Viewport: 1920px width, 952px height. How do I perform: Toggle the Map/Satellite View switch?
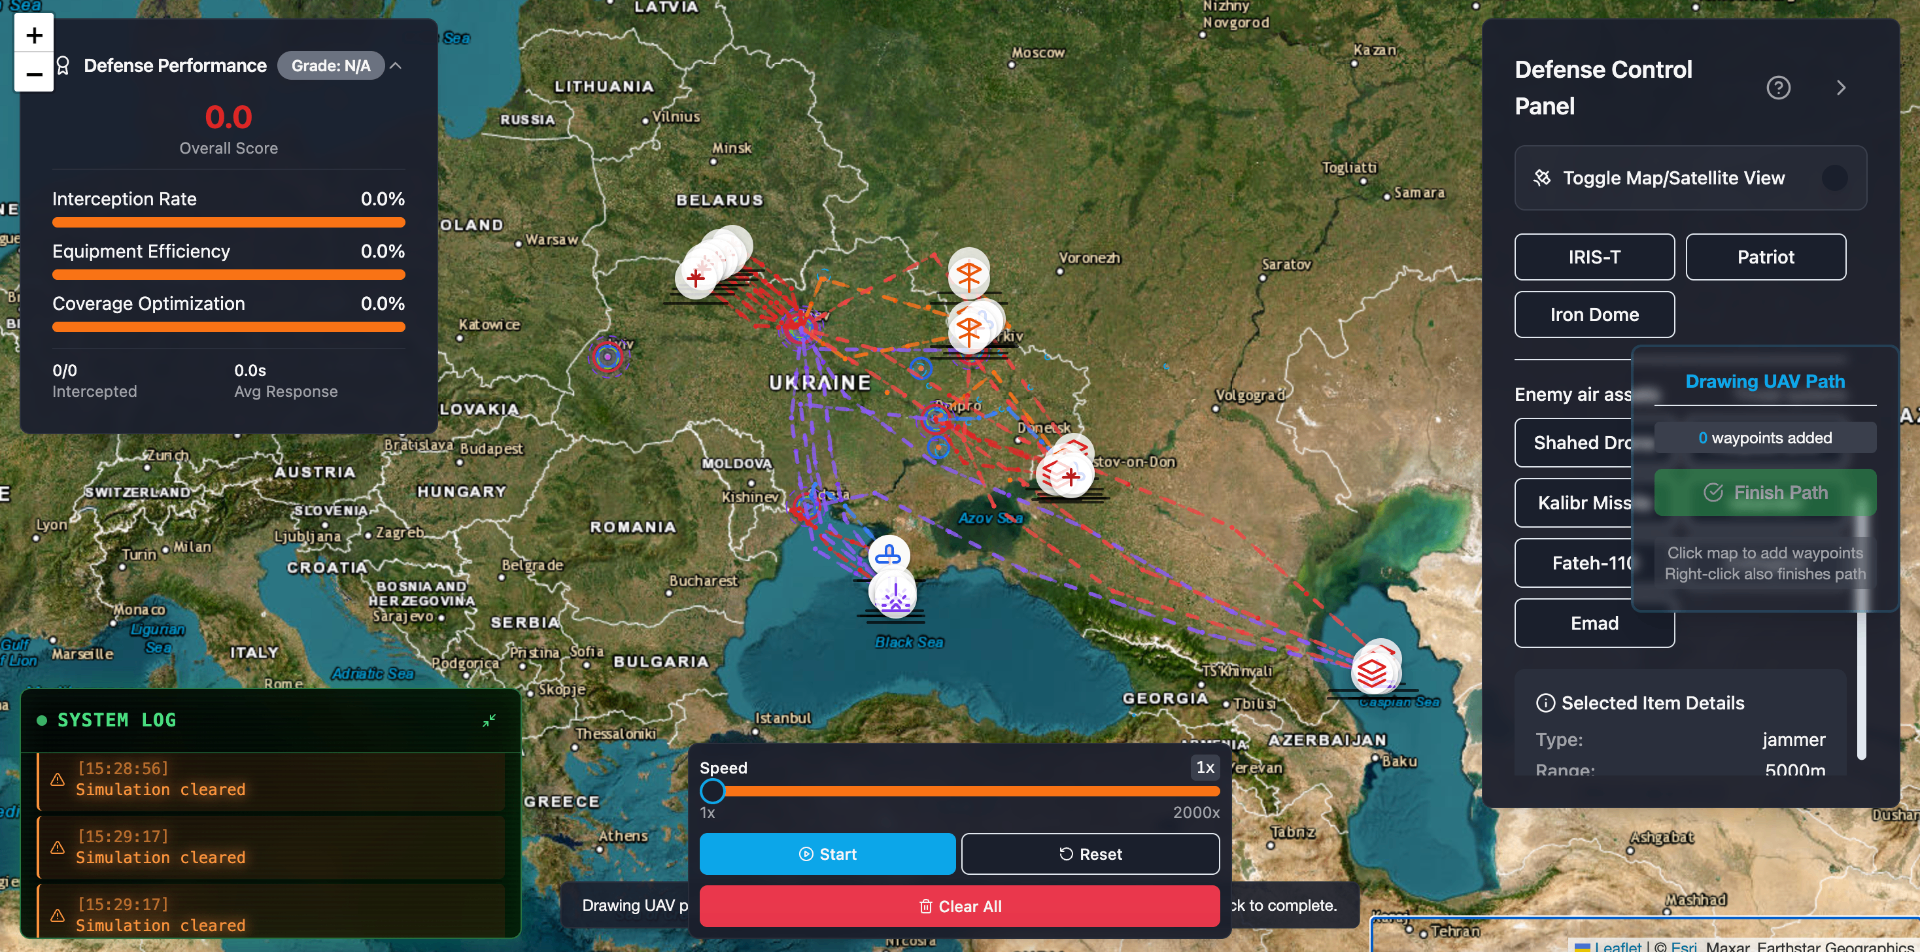tap(1834, 178)
